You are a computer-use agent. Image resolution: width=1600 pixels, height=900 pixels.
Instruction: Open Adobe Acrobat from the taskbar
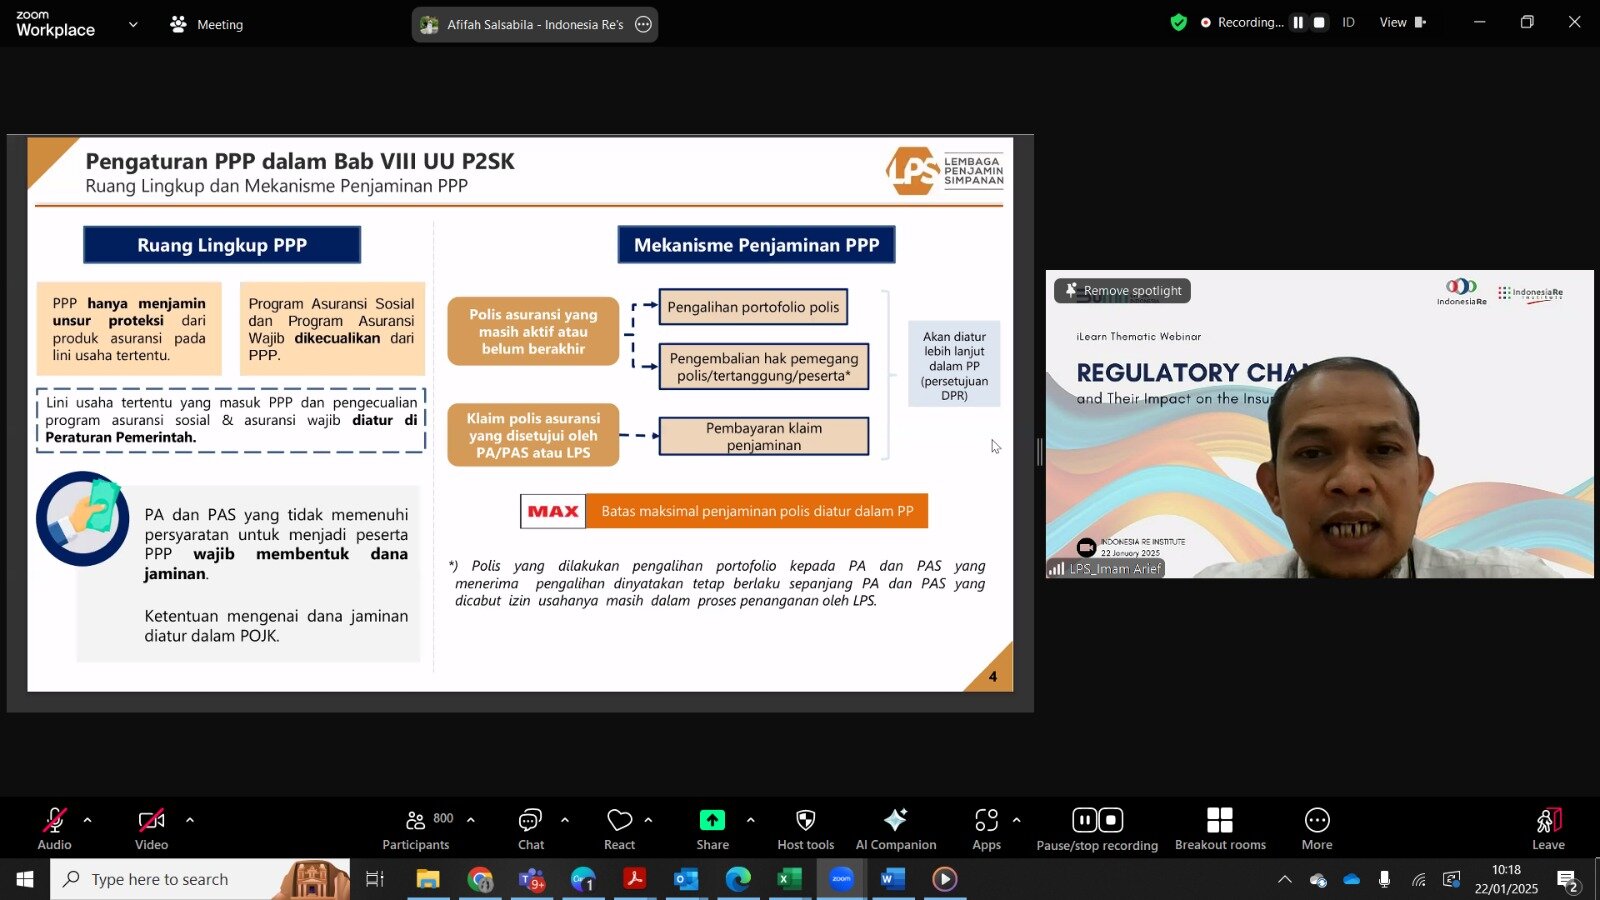(634, 879)
